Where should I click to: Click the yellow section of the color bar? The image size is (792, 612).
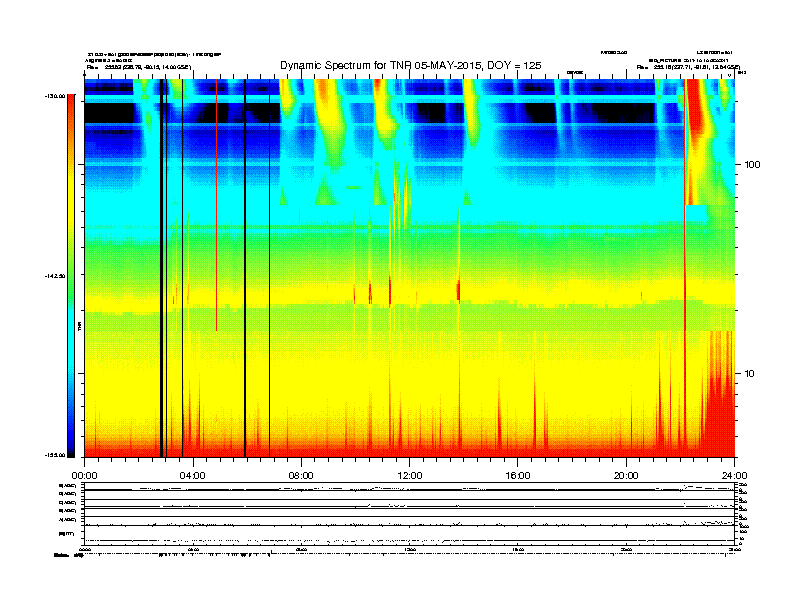[70, 220]
